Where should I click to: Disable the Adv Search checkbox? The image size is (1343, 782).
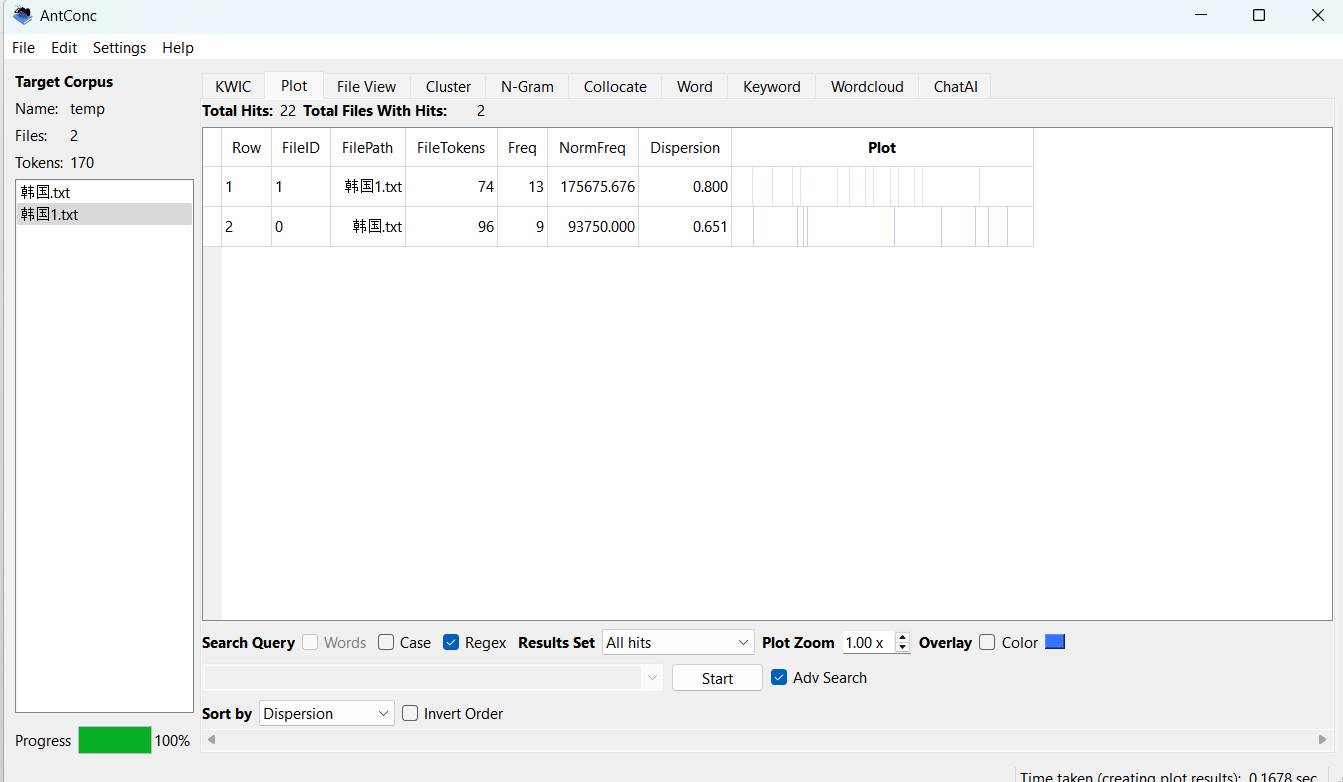779,678
